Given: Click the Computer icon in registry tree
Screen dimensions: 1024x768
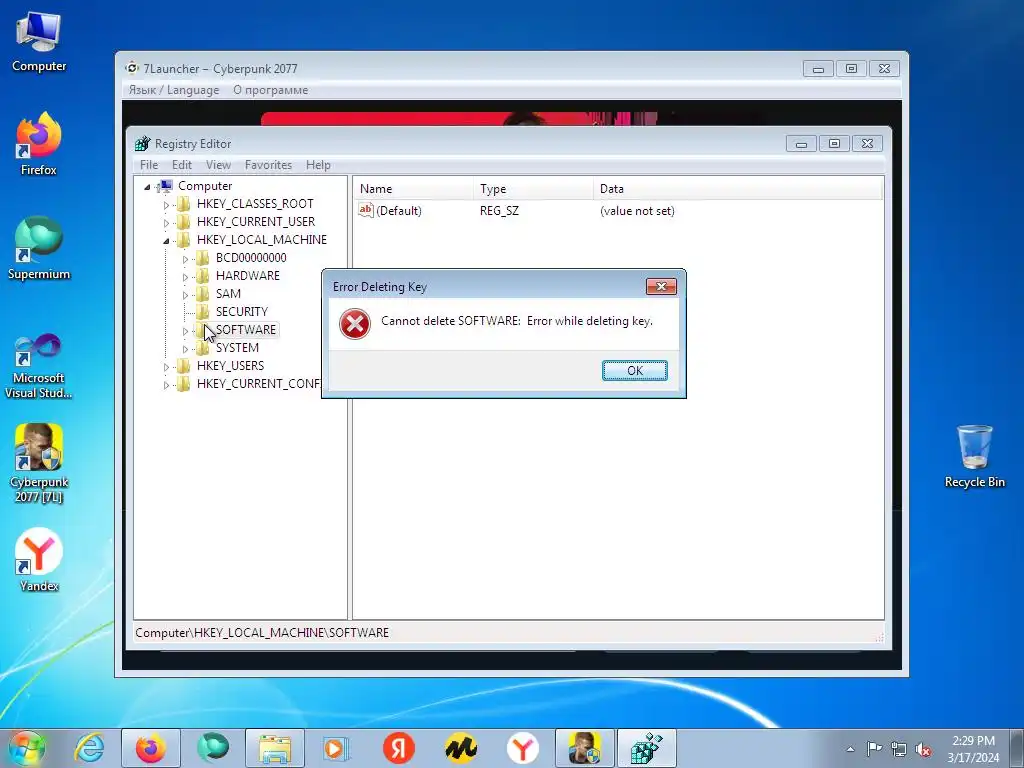Looking at the screenshot, I should [x=165, y=186].
